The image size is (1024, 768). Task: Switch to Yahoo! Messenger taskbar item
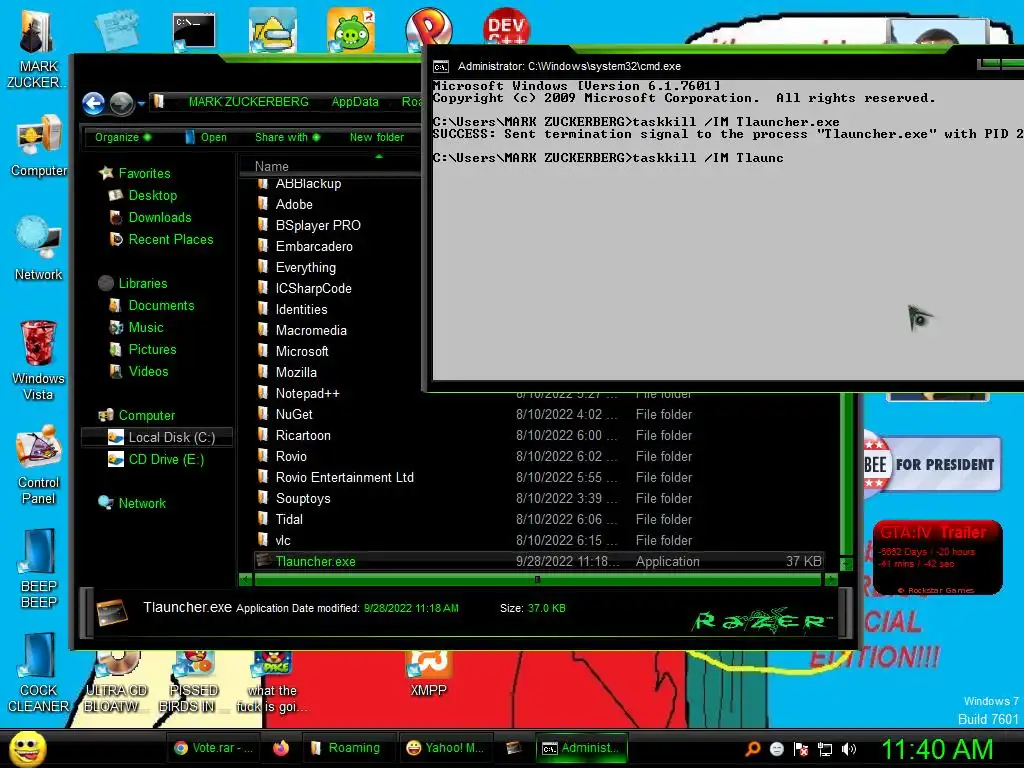(x=445, y=748)
